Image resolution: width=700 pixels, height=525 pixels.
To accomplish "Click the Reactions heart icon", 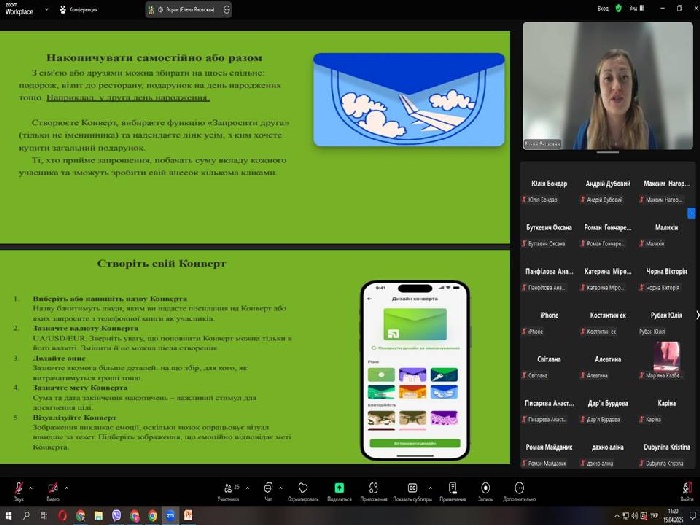I will click(x=303, y=487).
